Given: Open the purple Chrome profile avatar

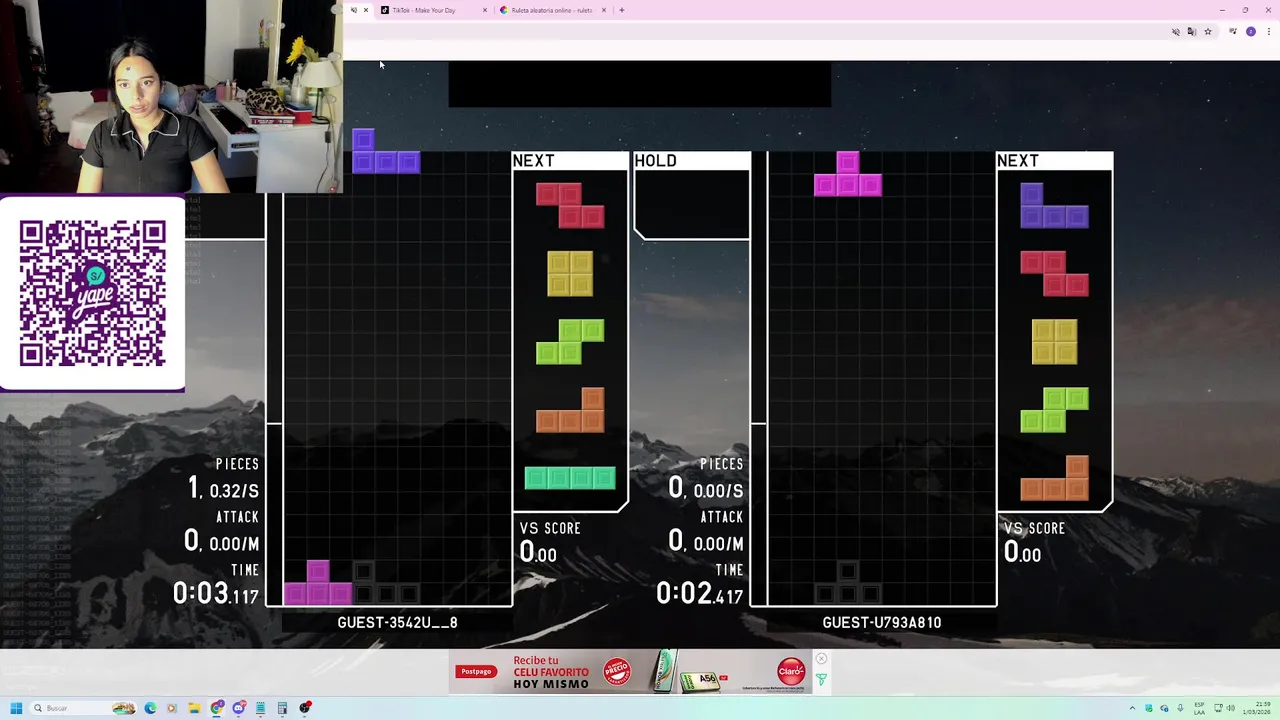Looking at the screenshot, I should pyautogui.click(x=1250, y=32).
